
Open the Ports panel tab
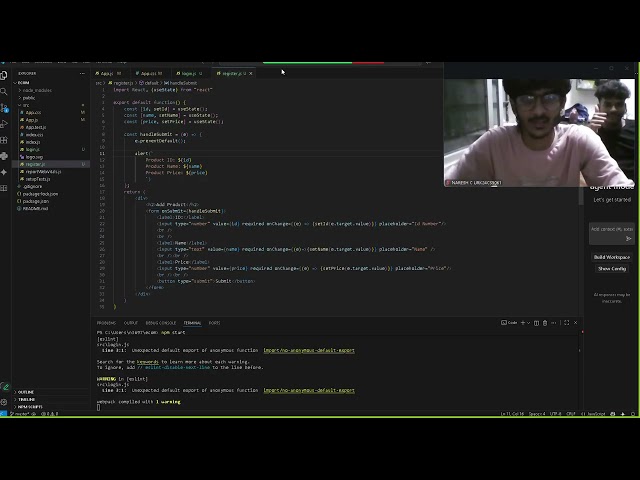coord(214,323)
